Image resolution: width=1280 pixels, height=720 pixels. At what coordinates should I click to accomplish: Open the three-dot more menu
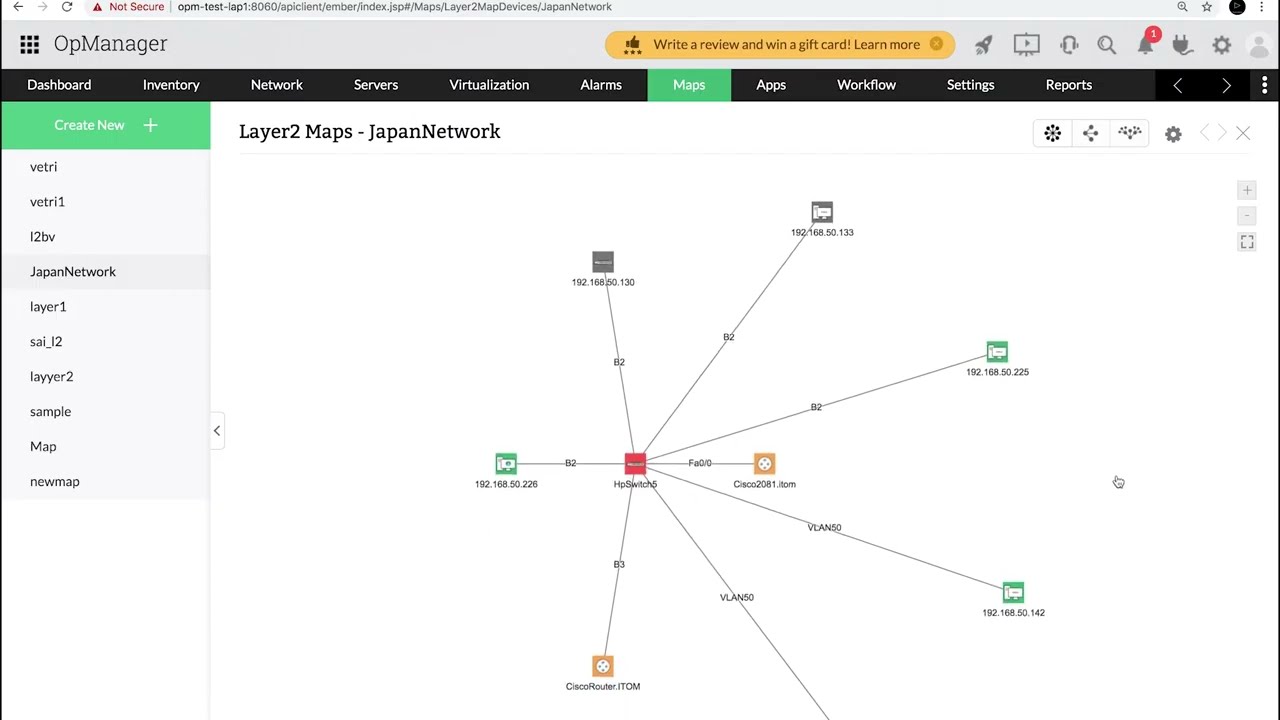[1265, 85]
